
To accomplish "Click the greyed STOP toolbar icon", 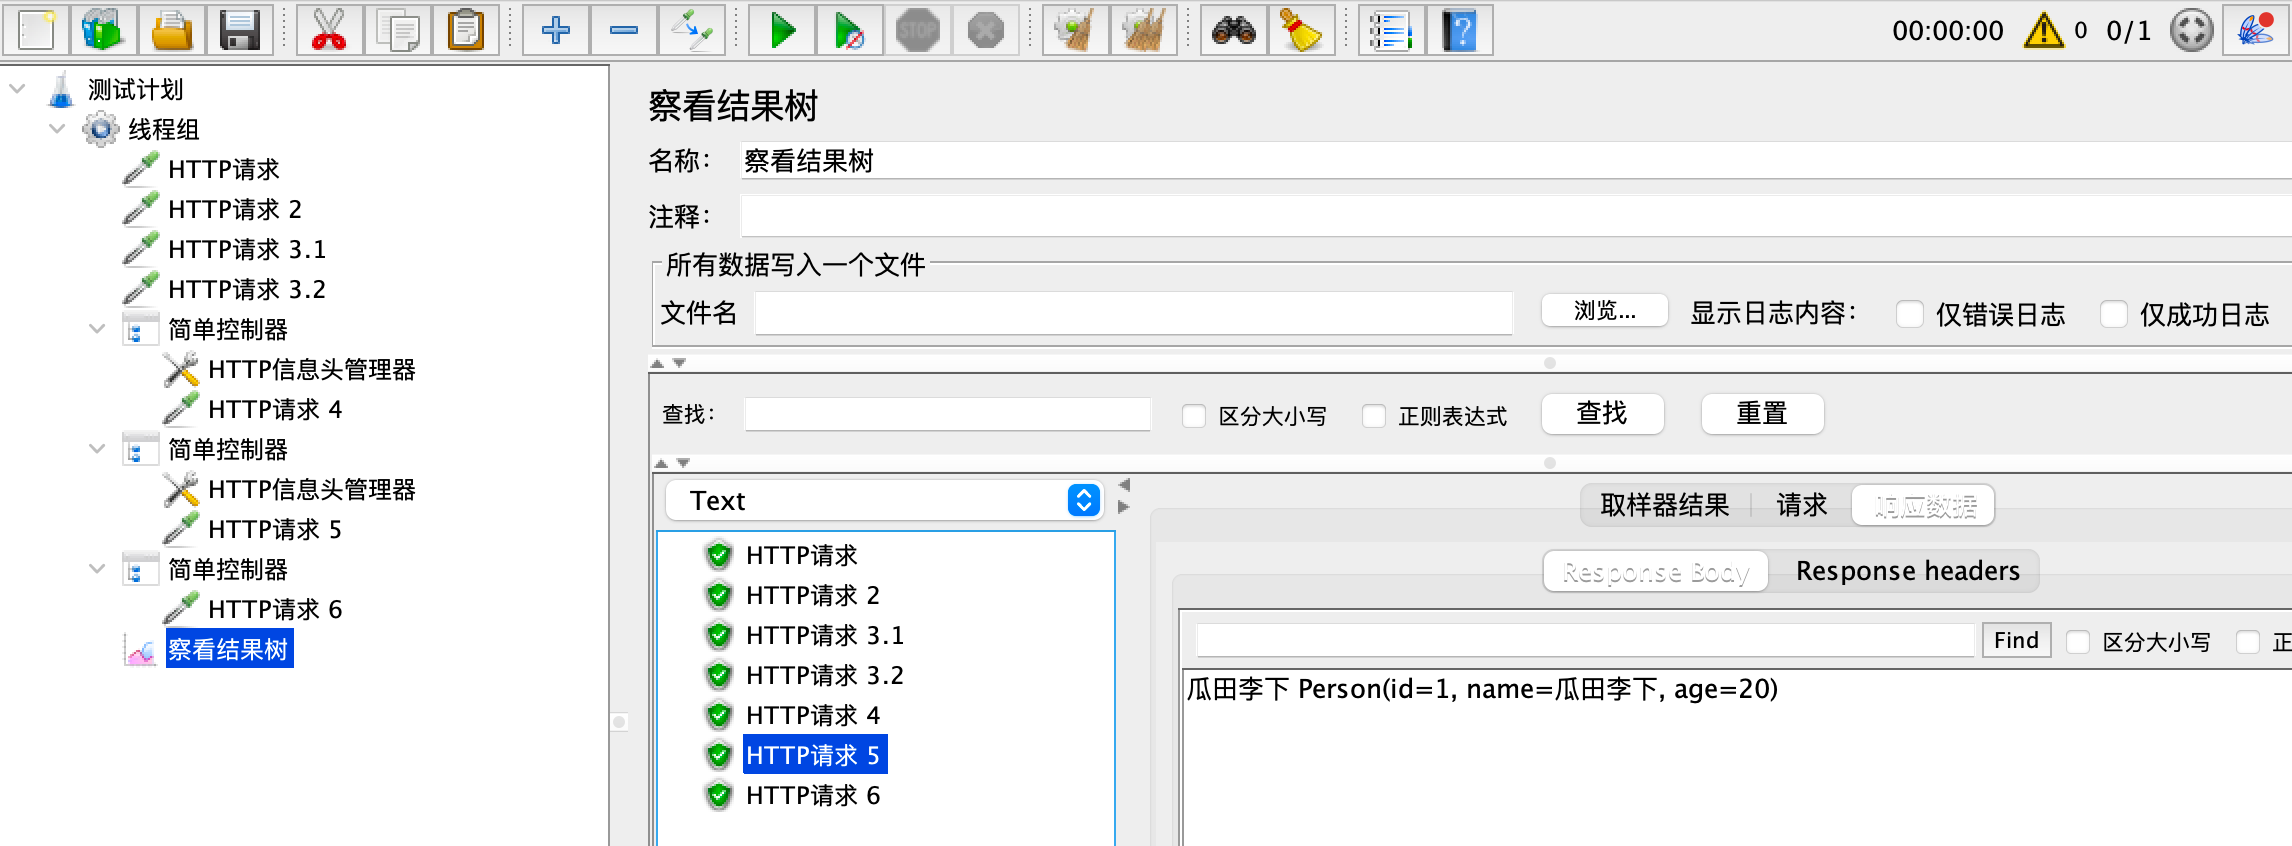I will click(917, 30).
